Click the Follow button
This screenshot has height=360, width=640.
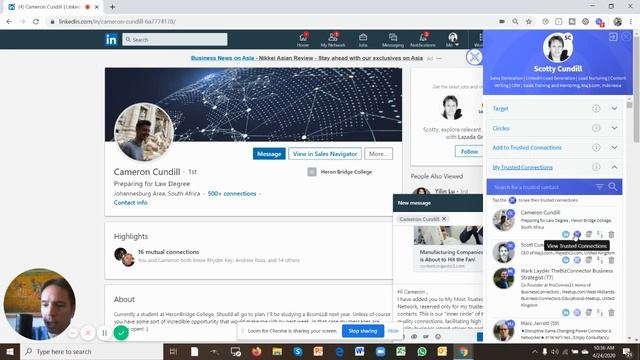469,151
